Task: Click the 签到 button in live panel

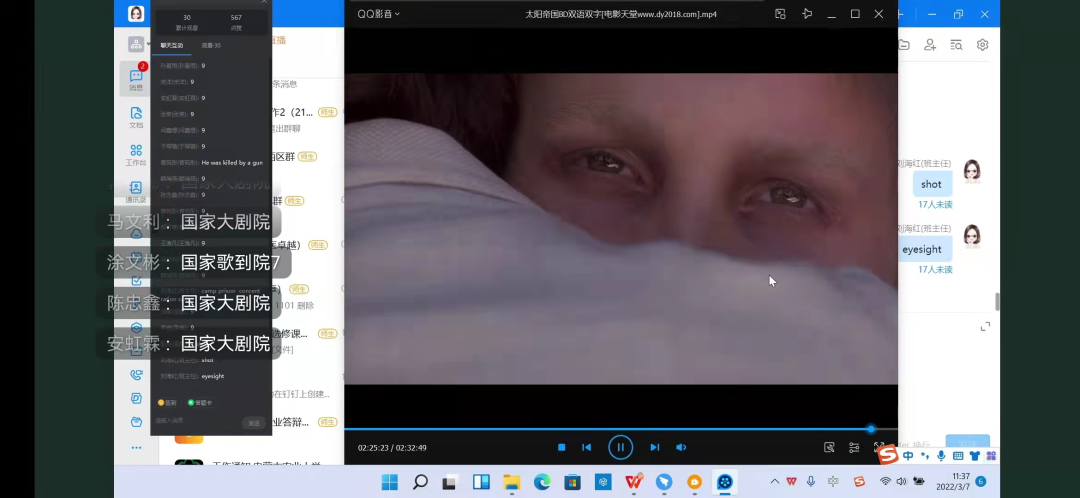Action: pos(167,402)
